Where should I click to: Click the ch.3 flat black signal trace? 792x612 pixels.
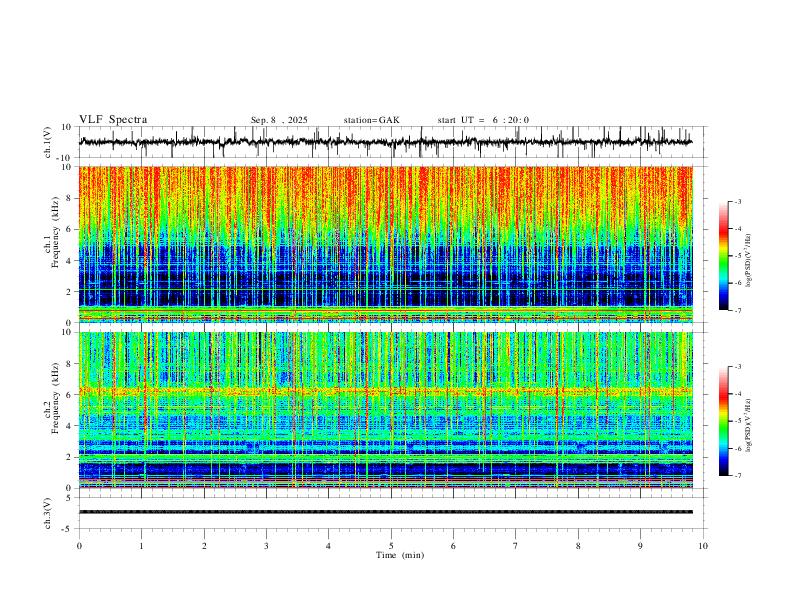385,512
